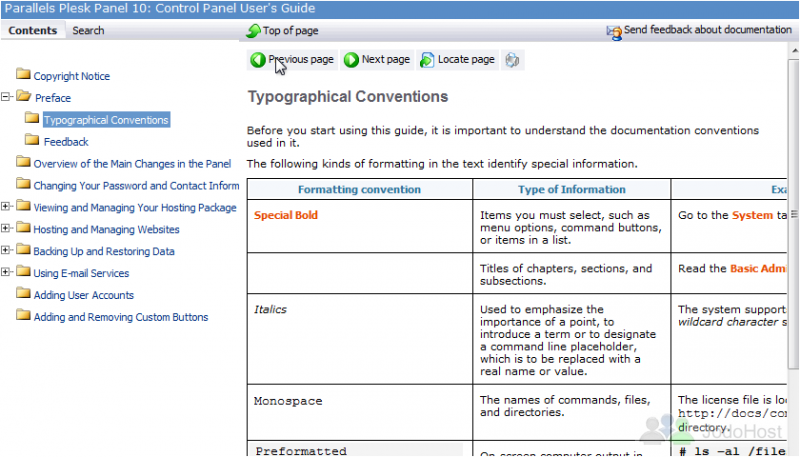Collapse the Preface tree node

tap(6, 96)
